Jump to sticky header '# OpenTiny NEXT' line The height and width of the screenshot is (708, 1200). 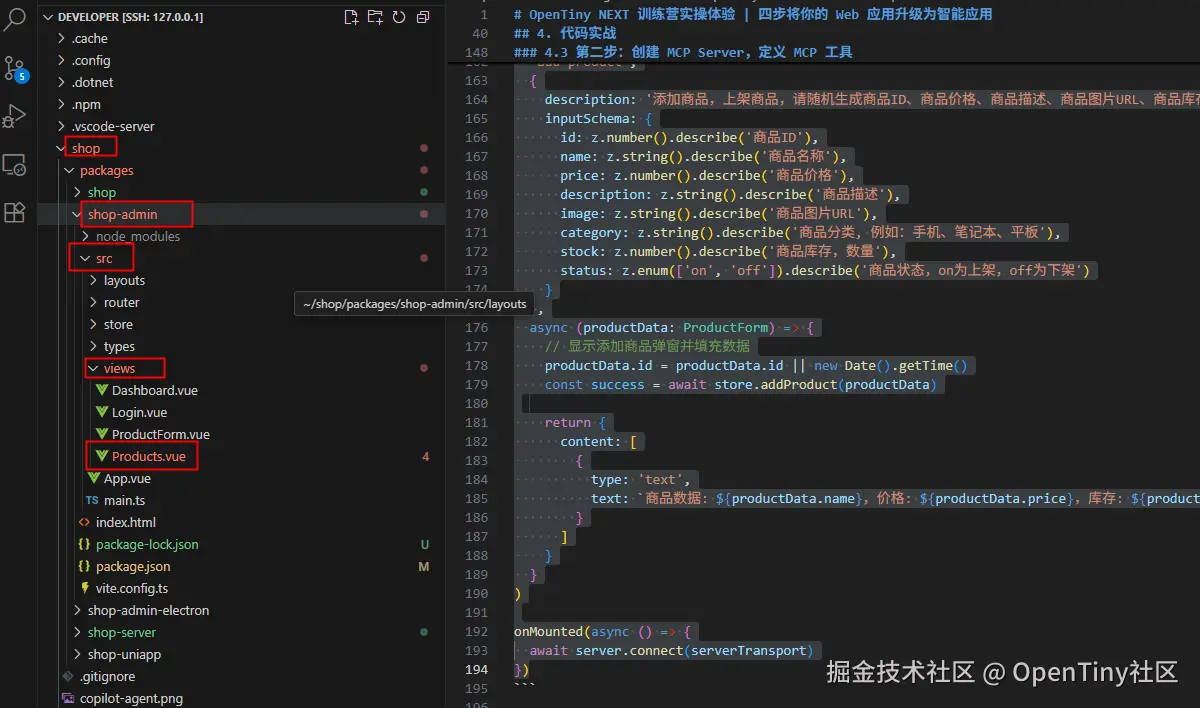point(753,14)
